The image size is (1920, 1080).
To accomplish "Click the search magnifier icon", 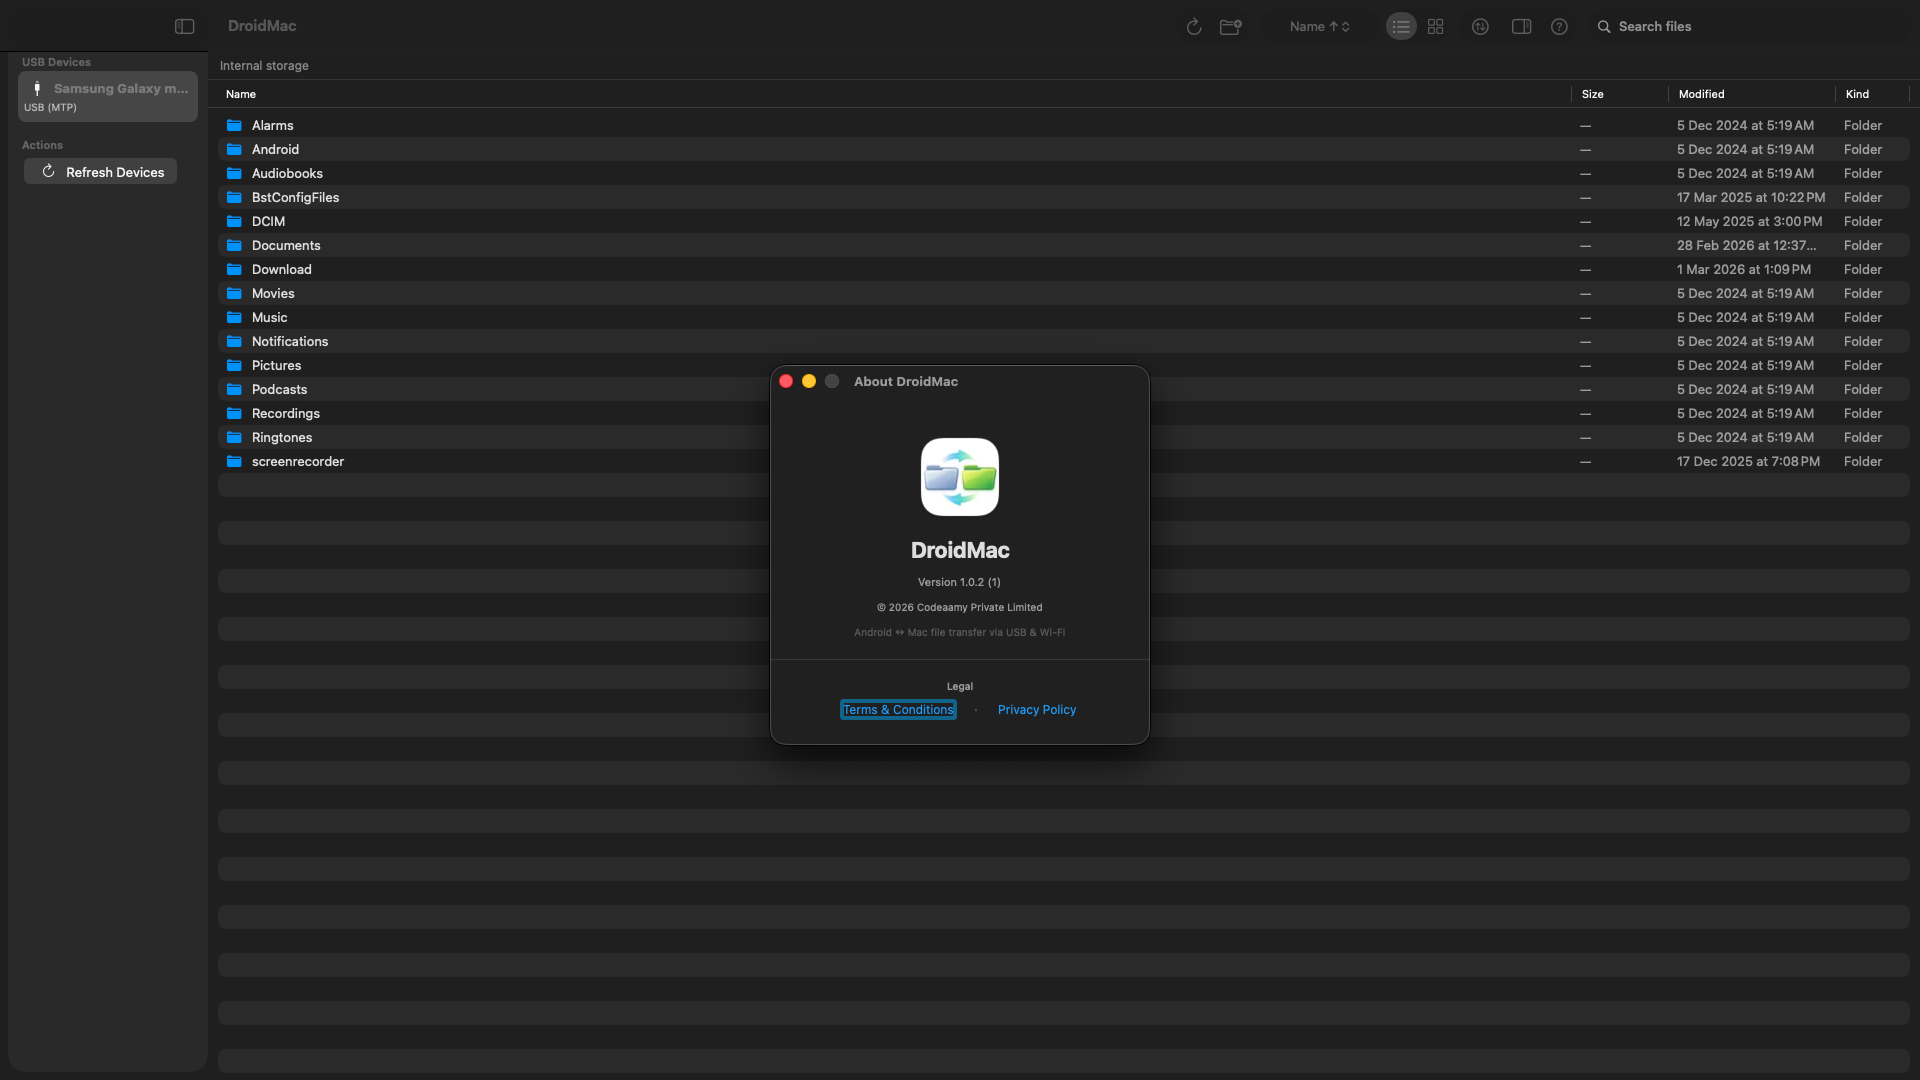I will [1603, 26].
